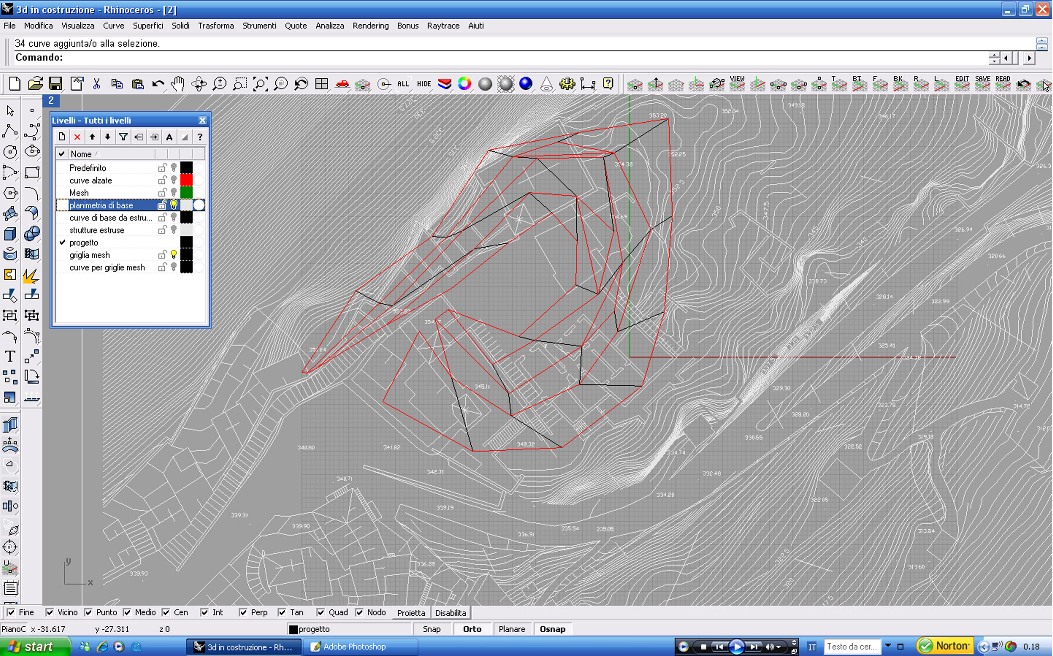Toggle the Perp osnap checkbox
This screenshot has height=656, width=1053.
pyautogui.click(x=243, y=612)
